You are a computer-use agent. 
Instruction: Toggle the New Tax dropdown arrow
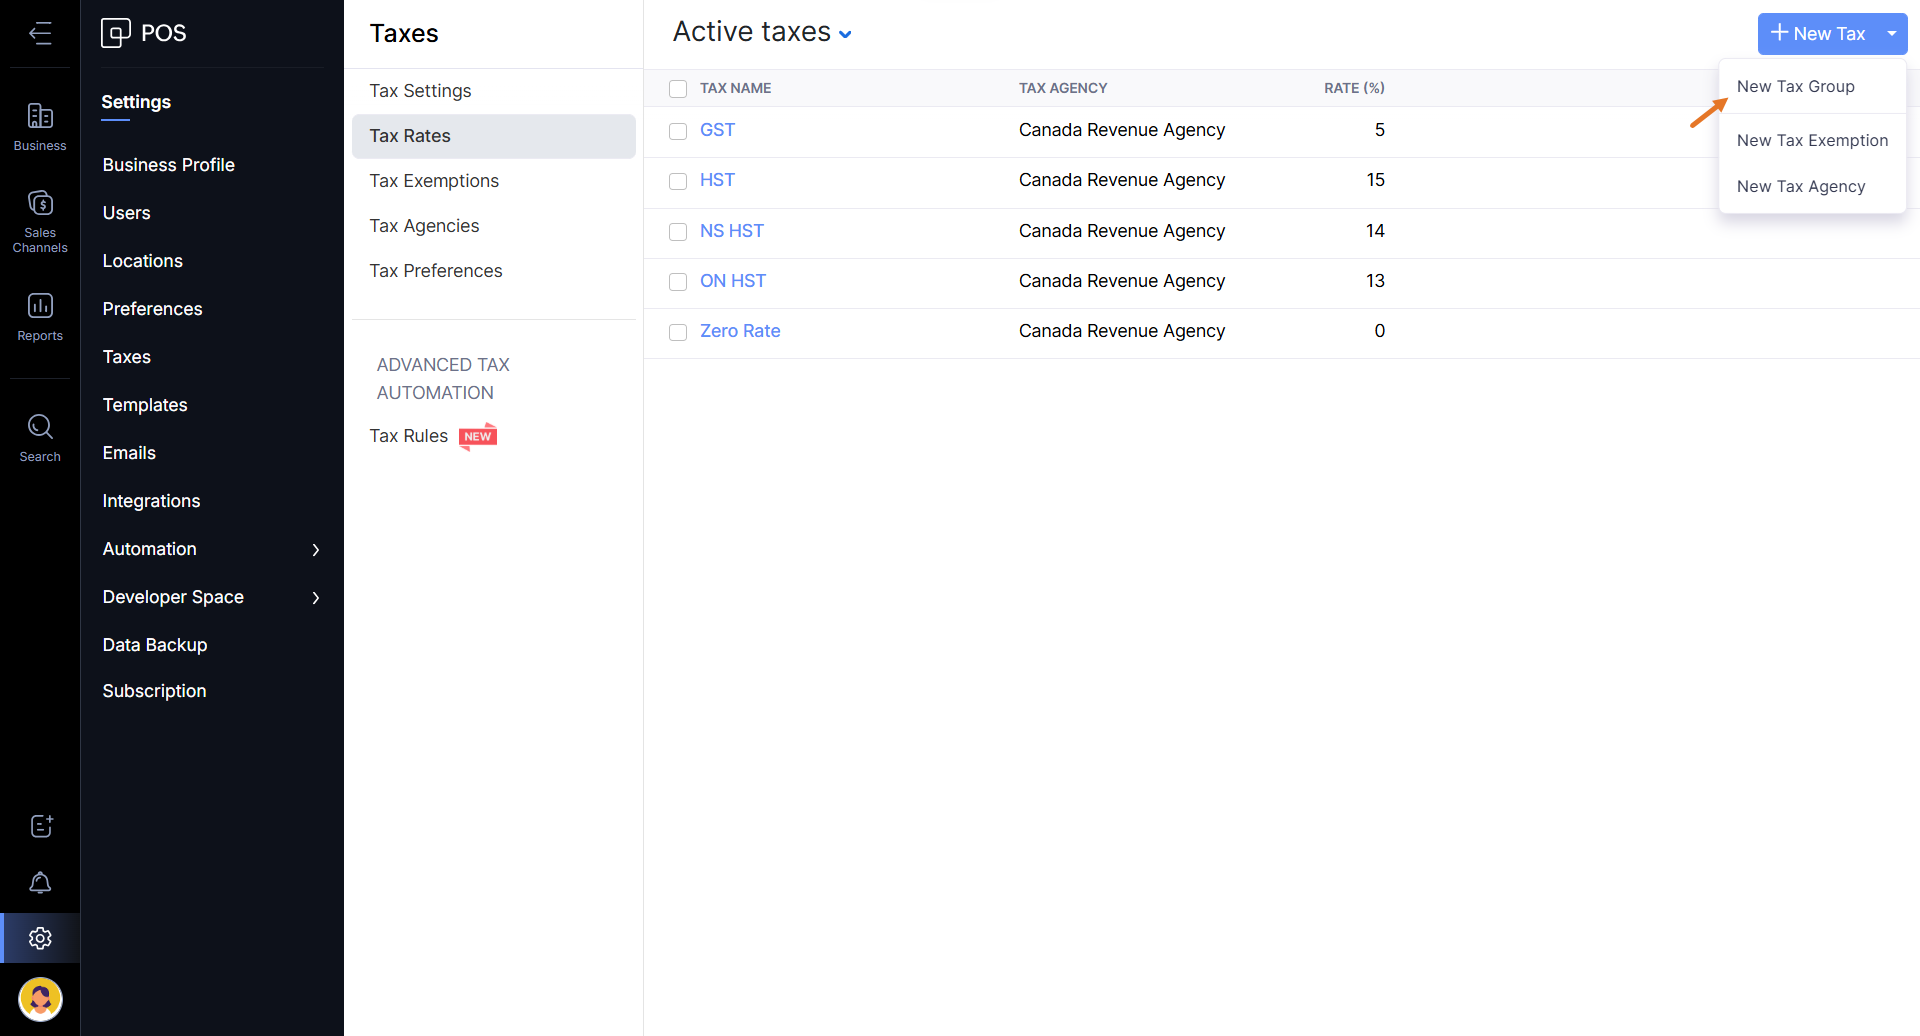click(1892, 34)
